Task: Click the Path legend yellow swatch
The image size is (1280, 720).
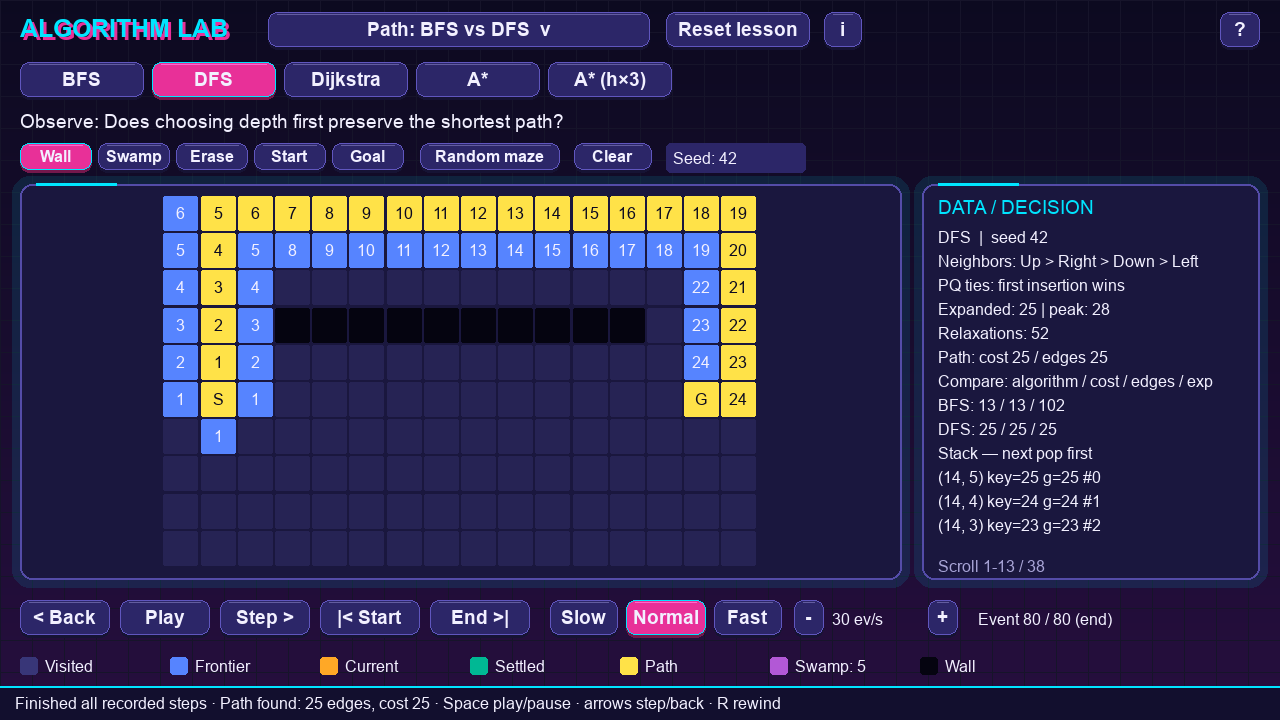Action: [x=629, y=666]
